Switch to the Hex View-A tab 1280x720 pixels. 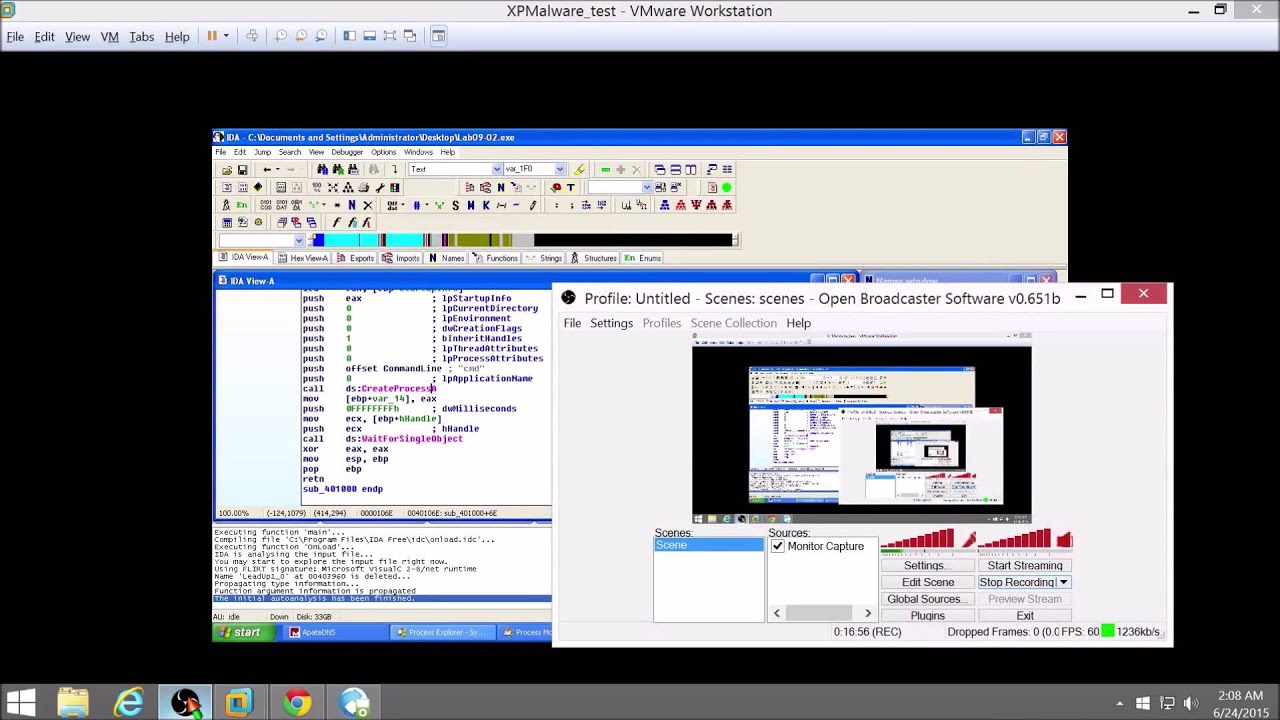pos(303,258)
